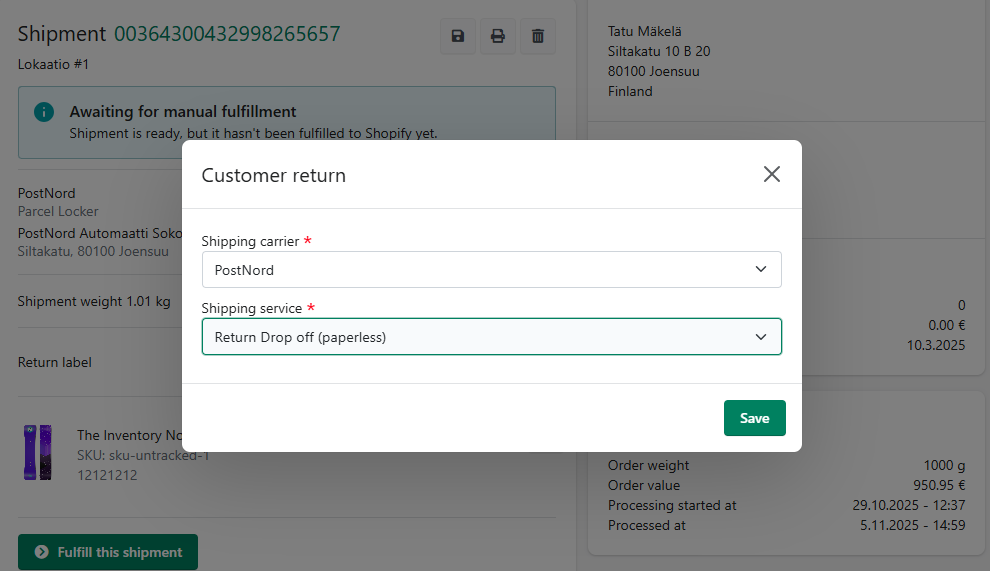Image resolution: width=990 pixels, height=571 pixels.
Task: Click the Customer return dialog title
Action: (x=273, y=175)
